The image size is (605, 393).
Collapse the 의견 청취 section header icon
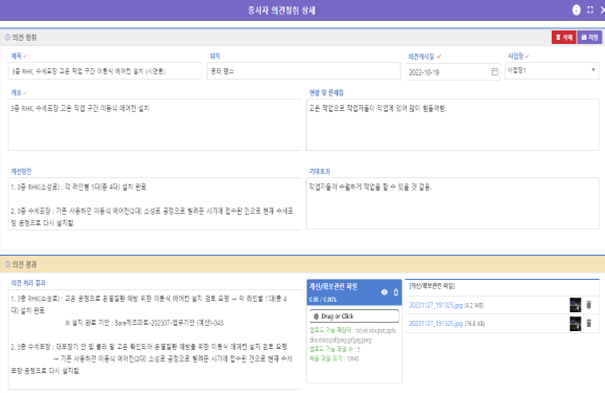pos(7,37)
